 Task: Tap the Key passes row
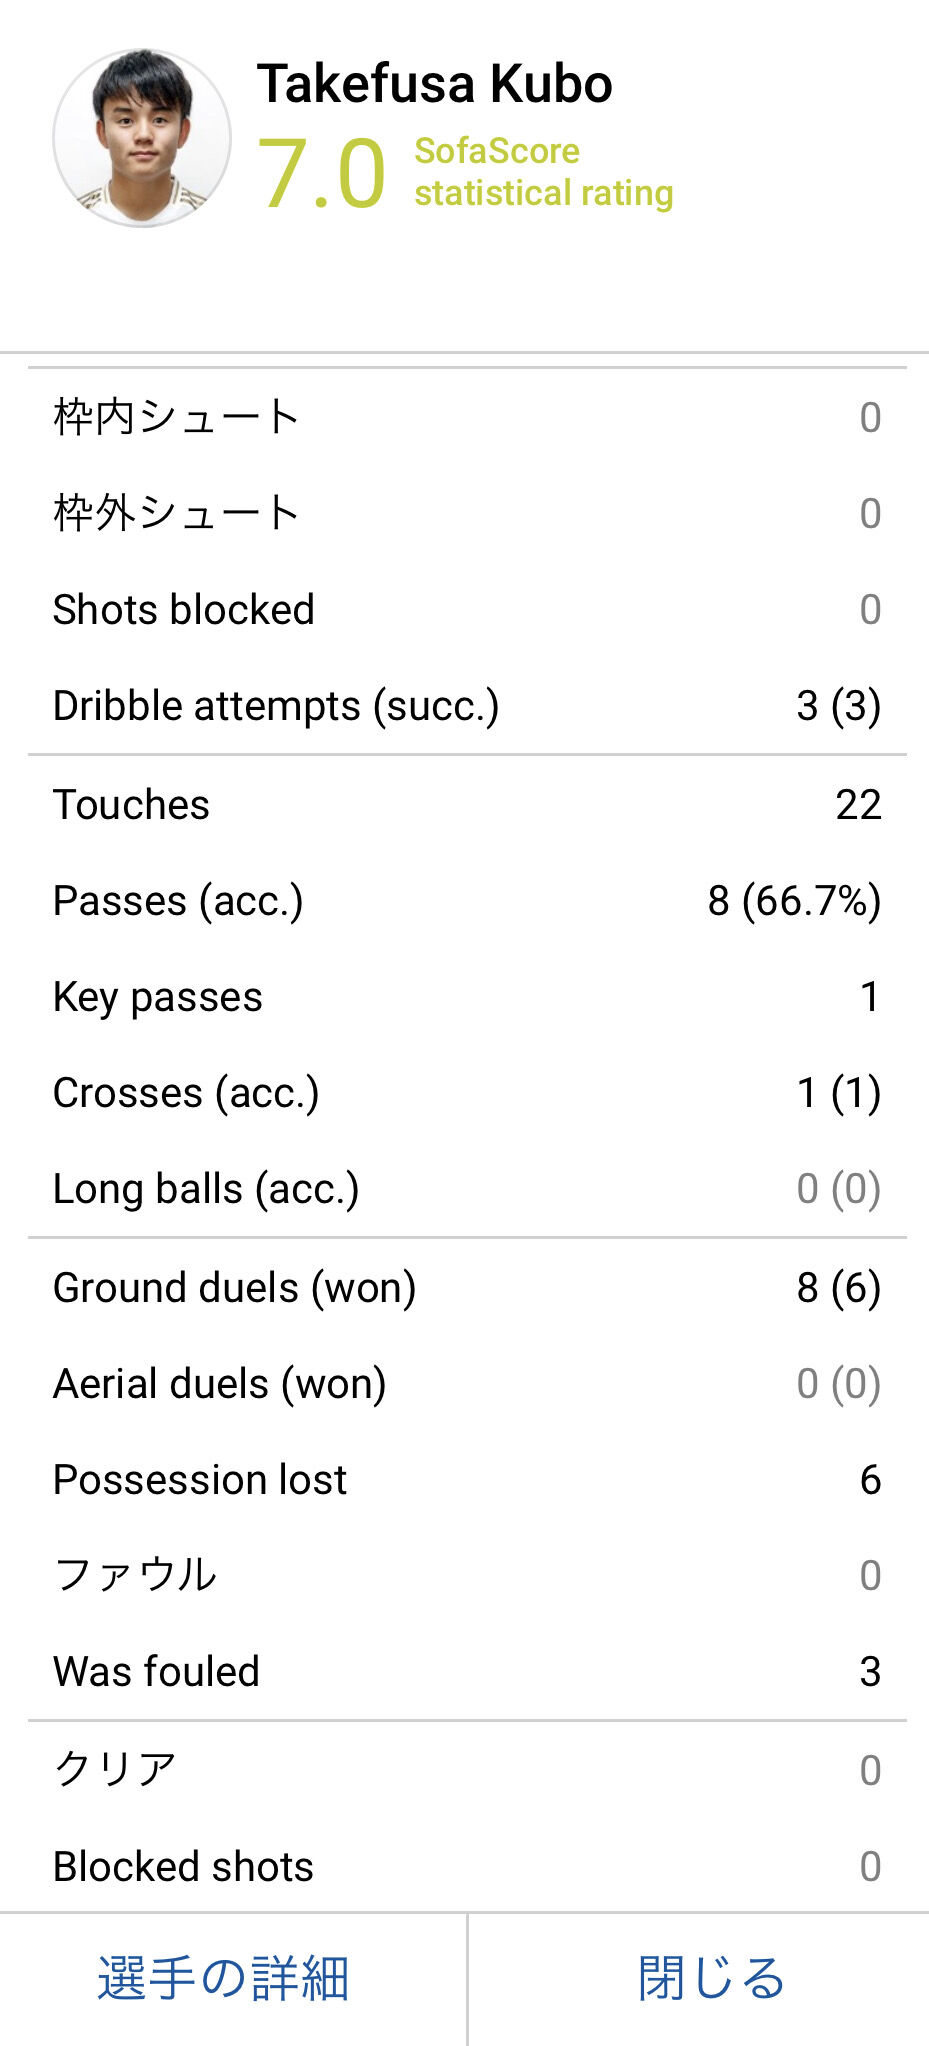(467, 996)
